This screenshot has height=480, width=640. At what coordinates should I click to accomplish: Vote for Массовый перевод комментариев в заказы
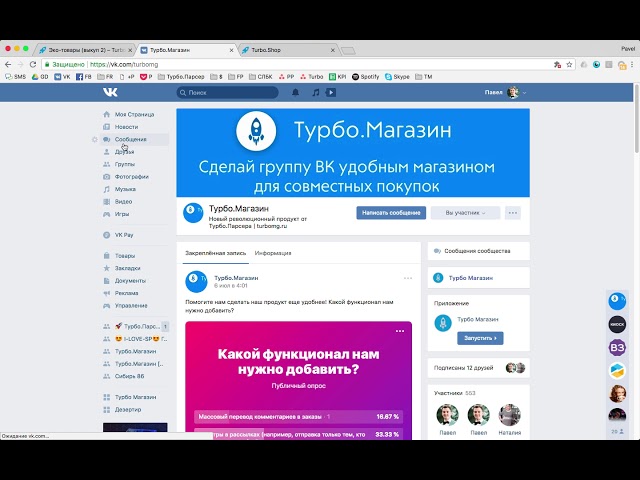298,417
